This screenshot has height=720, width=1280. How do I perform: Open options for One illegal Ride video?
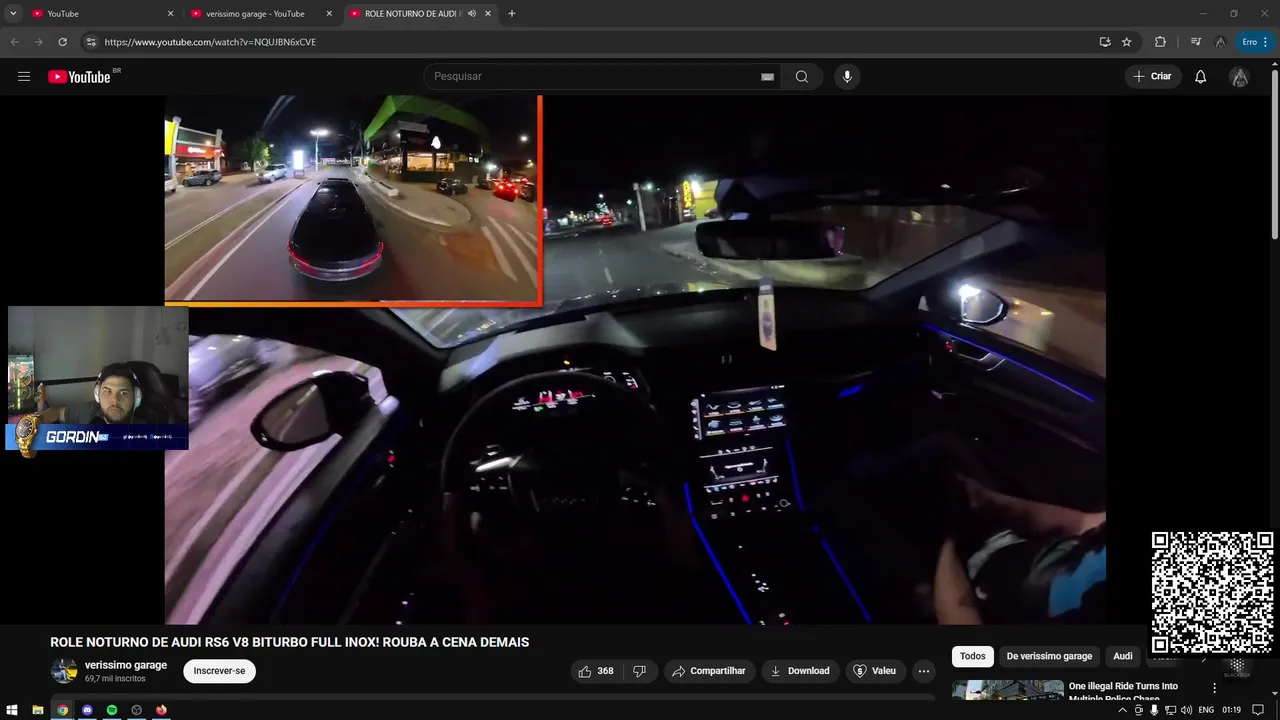pos(1215,688)
